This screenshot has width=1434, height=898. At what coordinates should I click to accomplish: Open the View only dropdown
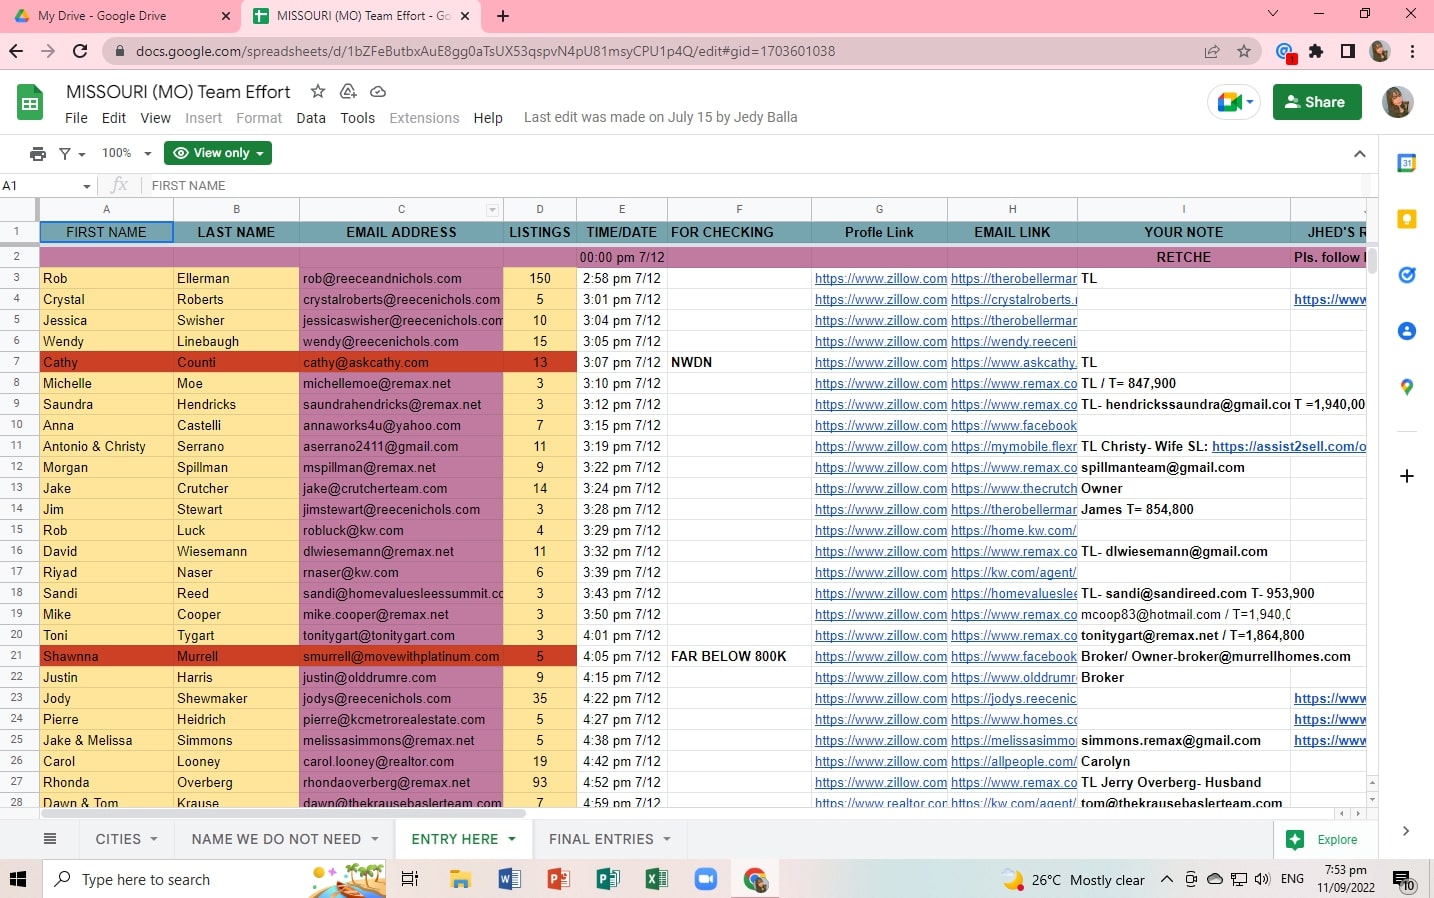[218, 153]
